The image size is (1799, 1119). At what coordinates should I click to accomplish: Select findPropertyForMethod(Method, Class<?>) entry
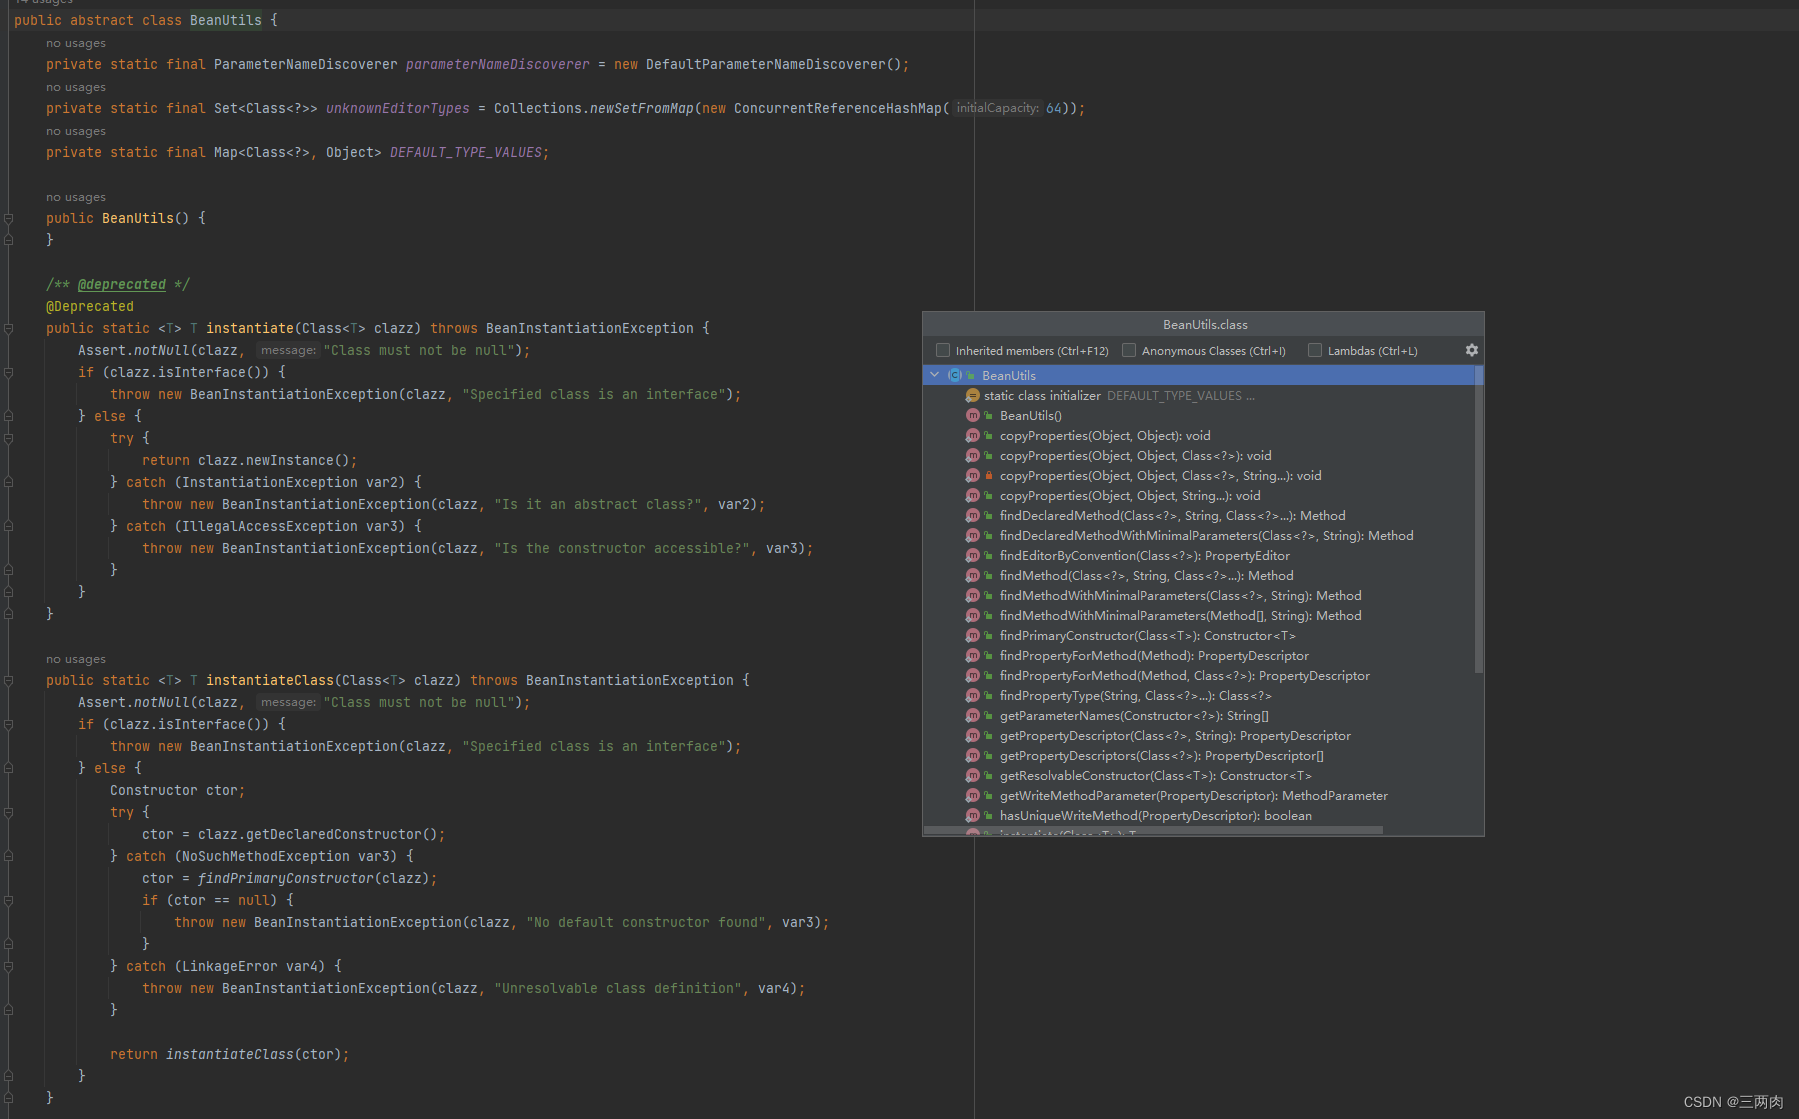(x=1199, y=675)
